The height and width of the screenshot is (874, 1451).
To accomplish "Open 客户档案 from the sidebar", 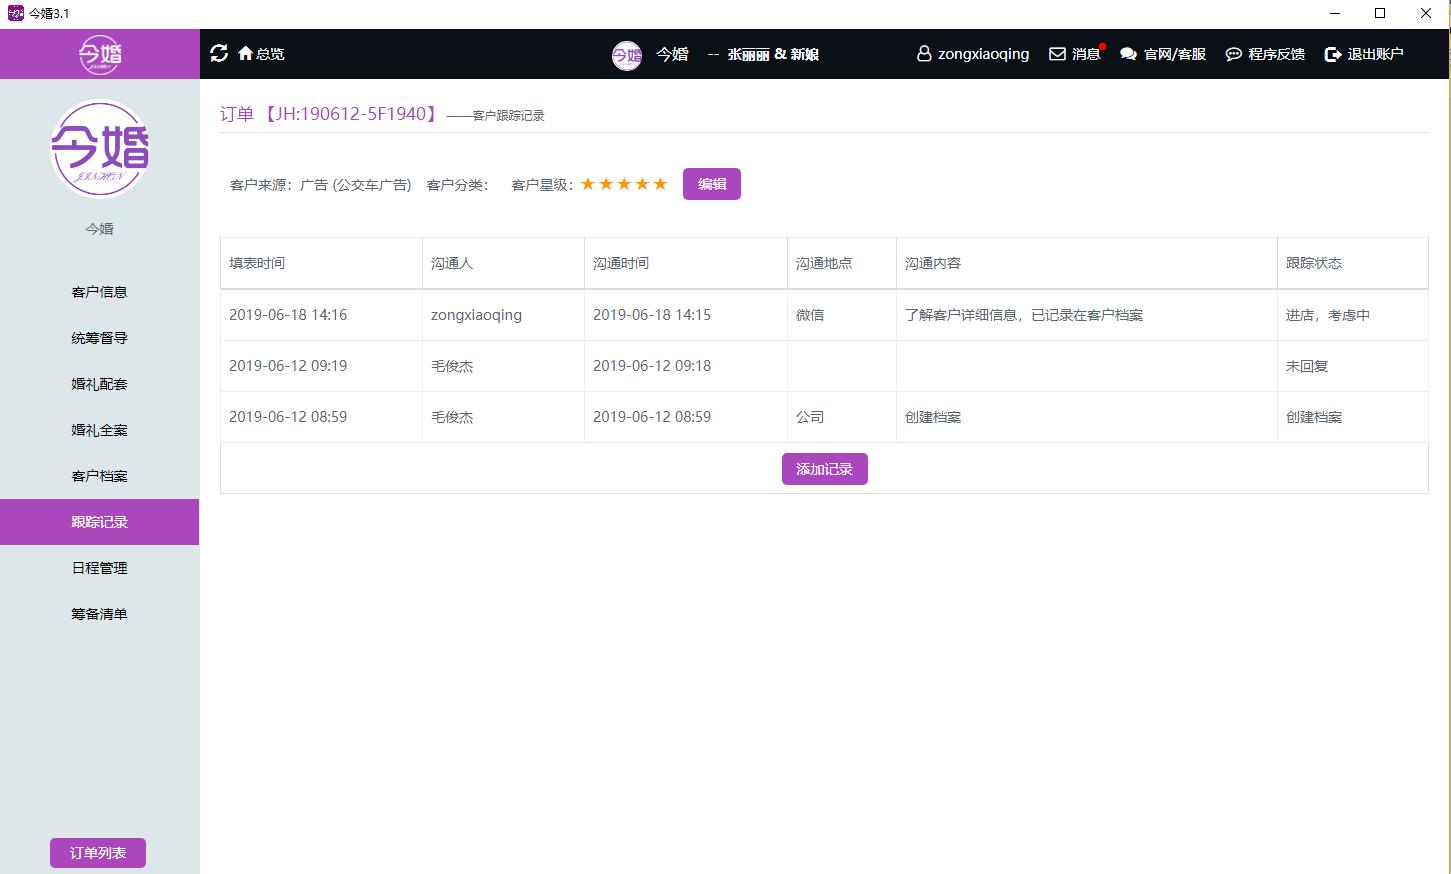I will coord(98,475).
